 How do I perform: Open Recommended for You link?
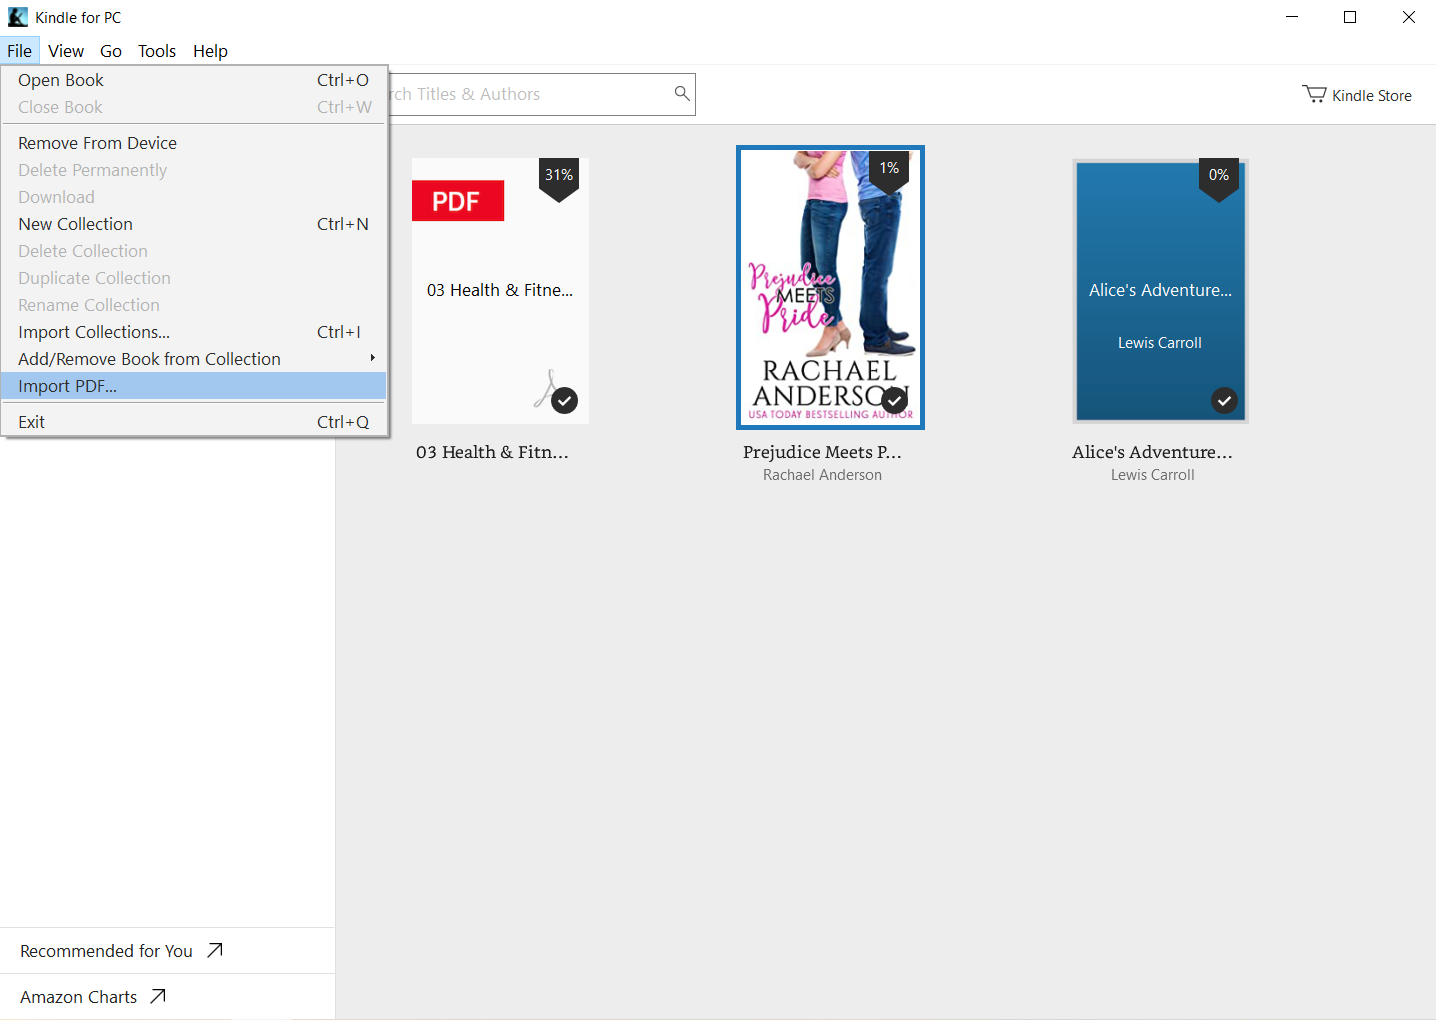(107, 951)
